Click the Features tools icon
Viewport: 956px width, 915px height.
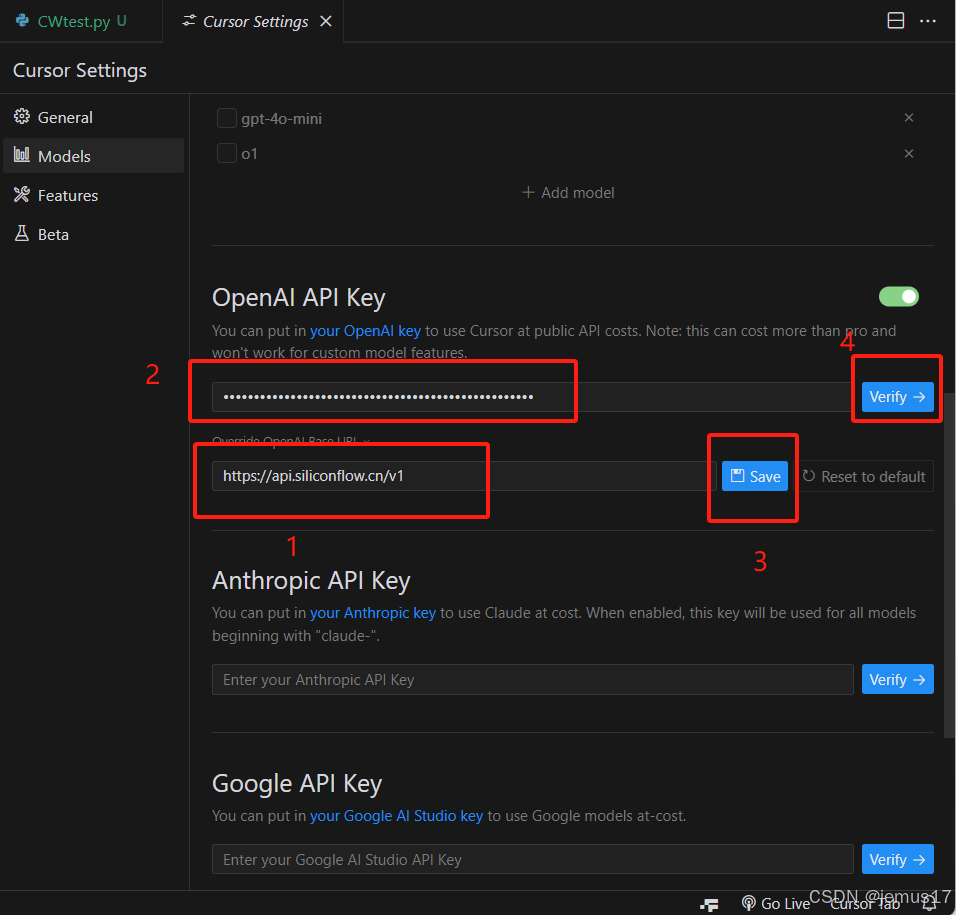22,194
